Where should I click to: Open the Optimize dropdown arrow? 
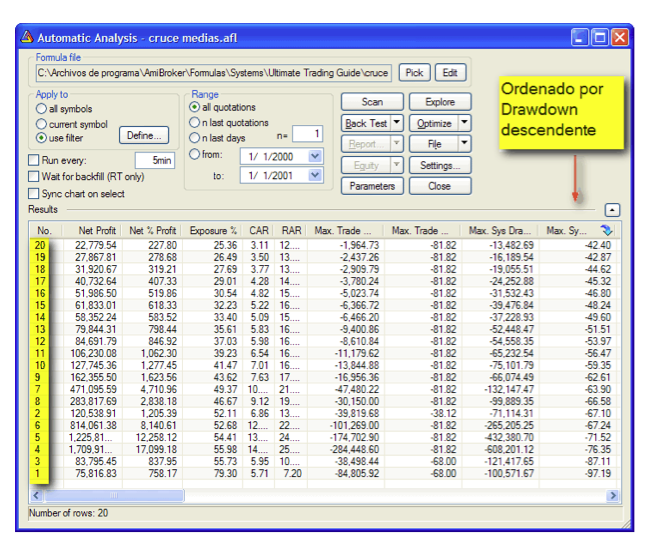pyautogui.click(x=465, y=123)
